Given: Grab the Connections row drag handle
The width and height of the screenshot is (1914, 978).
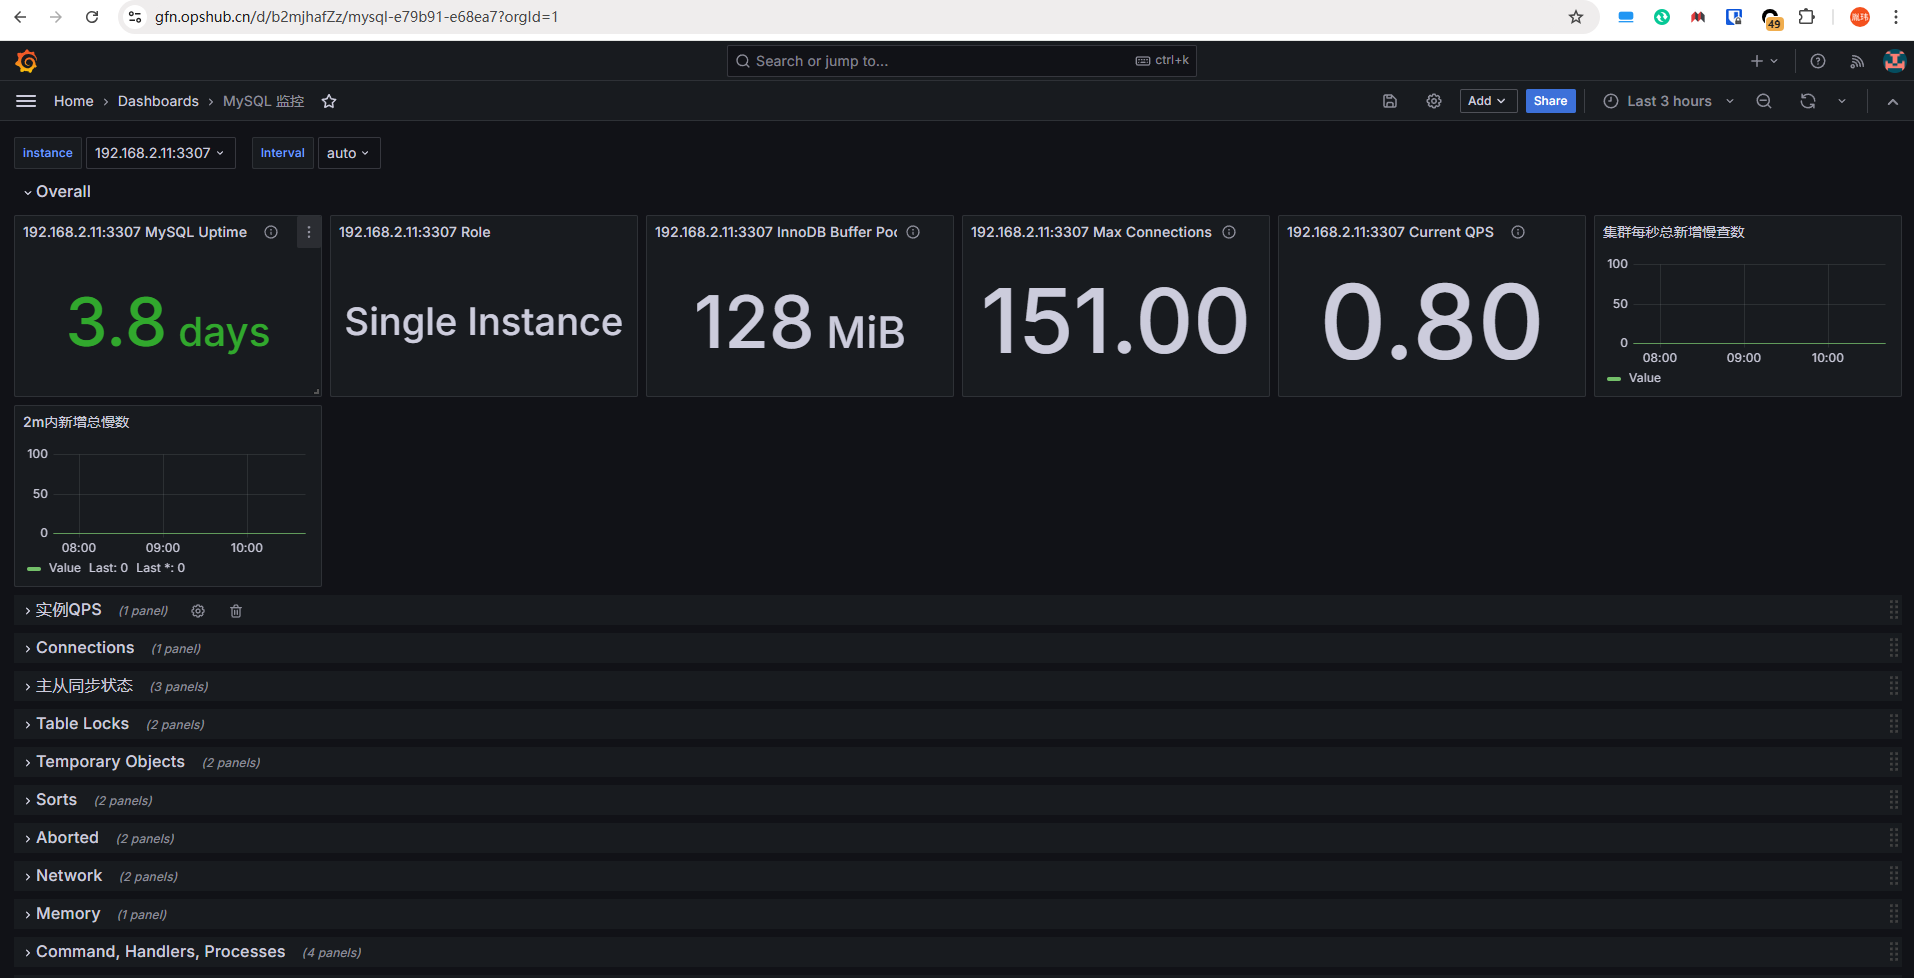Looking at the screenshot, I should point(1893,648).
